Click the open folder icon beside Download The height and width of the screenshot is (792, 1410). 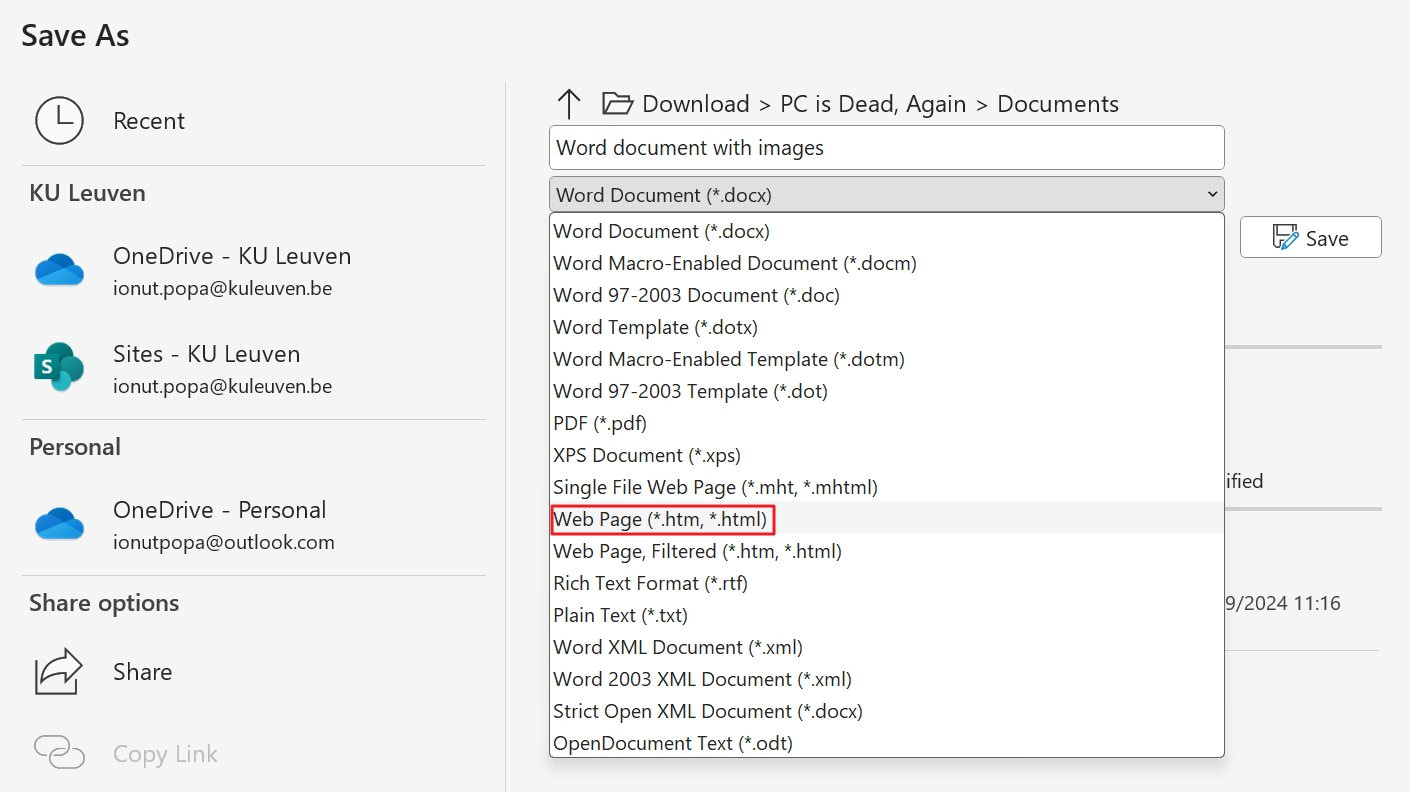pyautogui.click(x=618, y=103)
